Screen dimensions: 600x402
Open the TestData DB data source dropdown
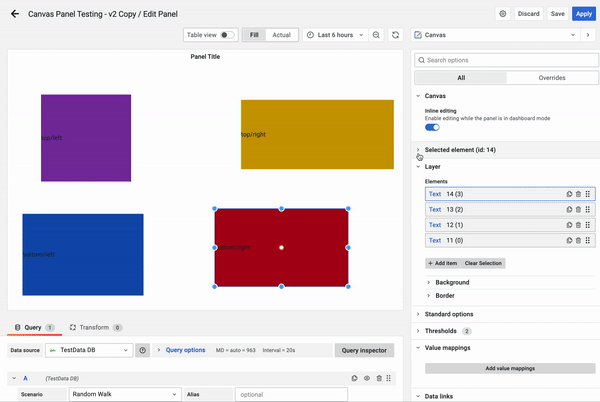tap(88, 351)
